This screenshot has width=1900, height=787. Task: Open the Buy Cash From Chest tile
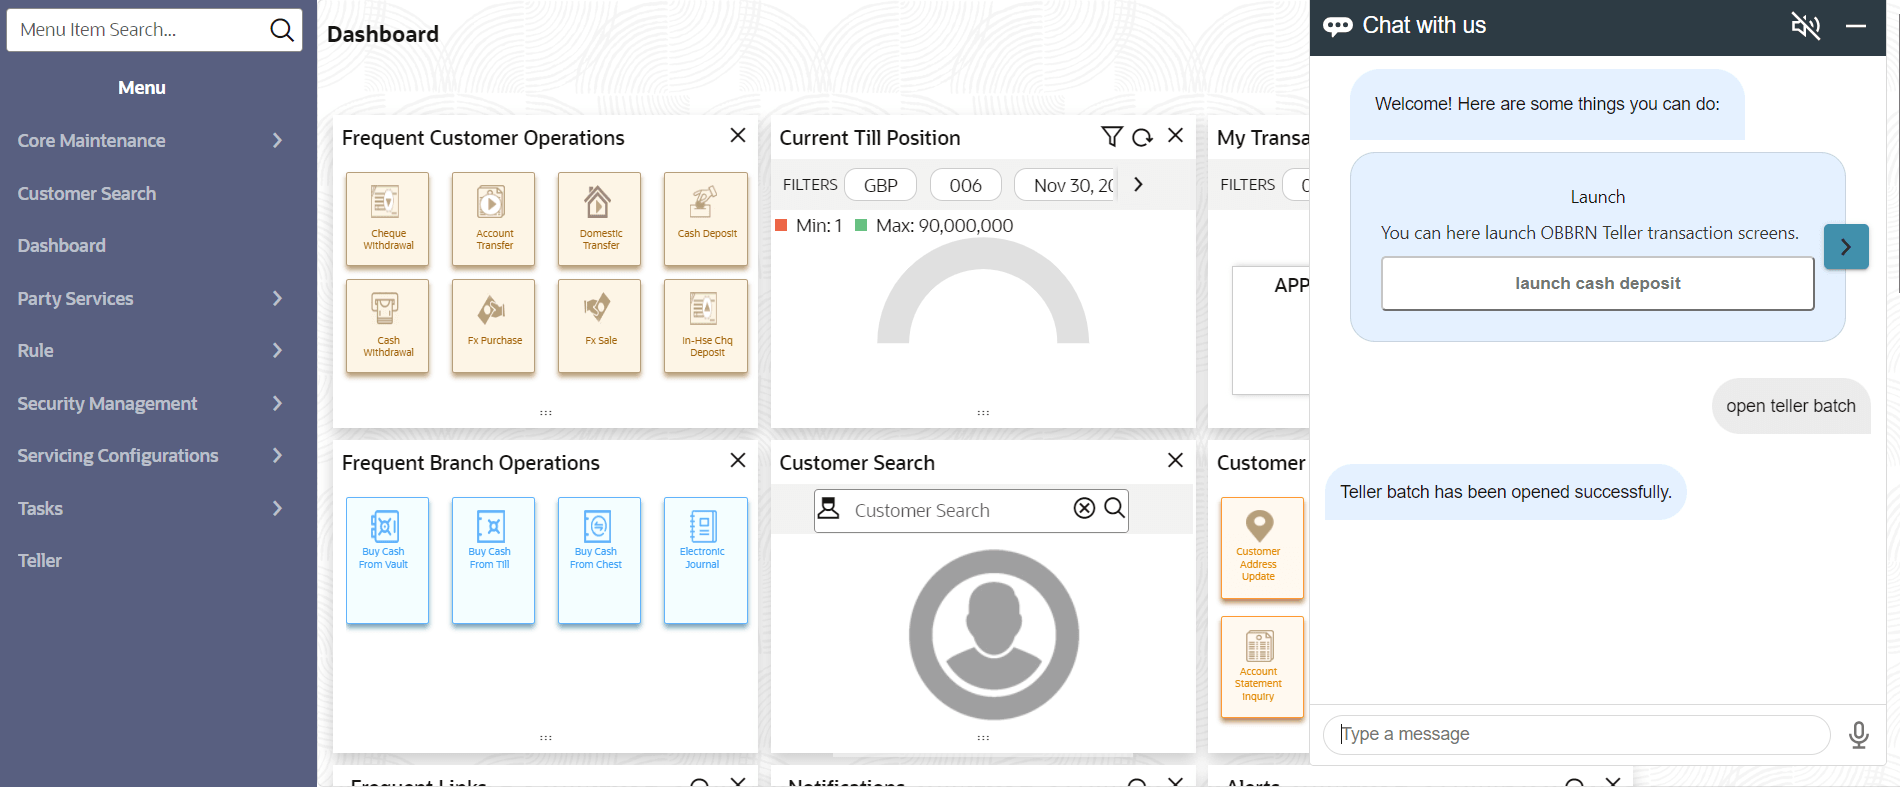coord(599,560)
